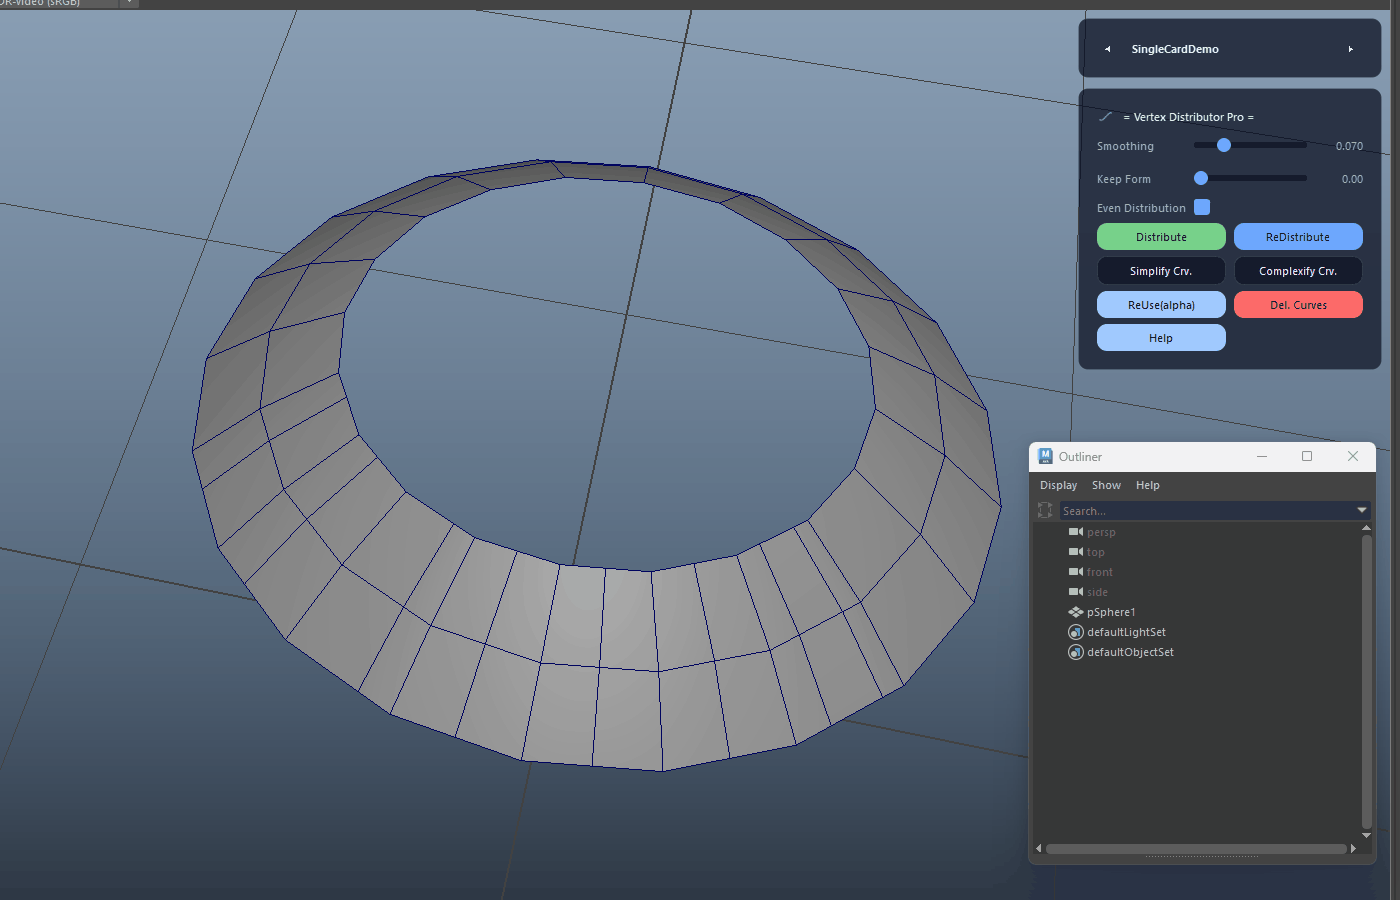Click the Outliner search field
Viewport: 1400px width, 900px height.
[1206, 510]
